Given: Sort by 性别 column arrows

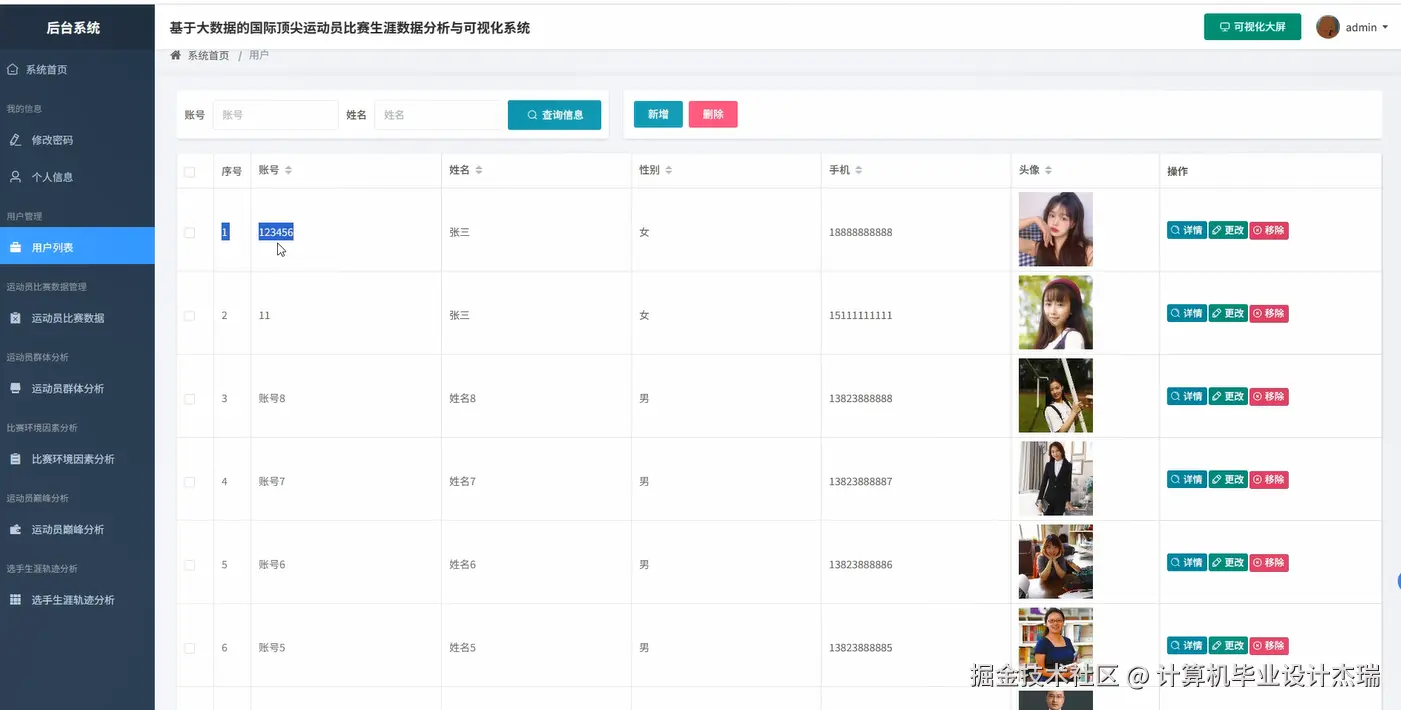Looking at the screenshot, I should 669,171.
